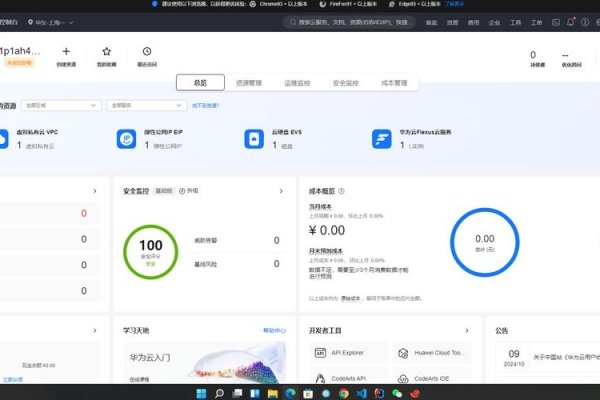Click the security monitoring upgrade icon
This screenshot has height=400, width=600.
[x=182, y=191]
